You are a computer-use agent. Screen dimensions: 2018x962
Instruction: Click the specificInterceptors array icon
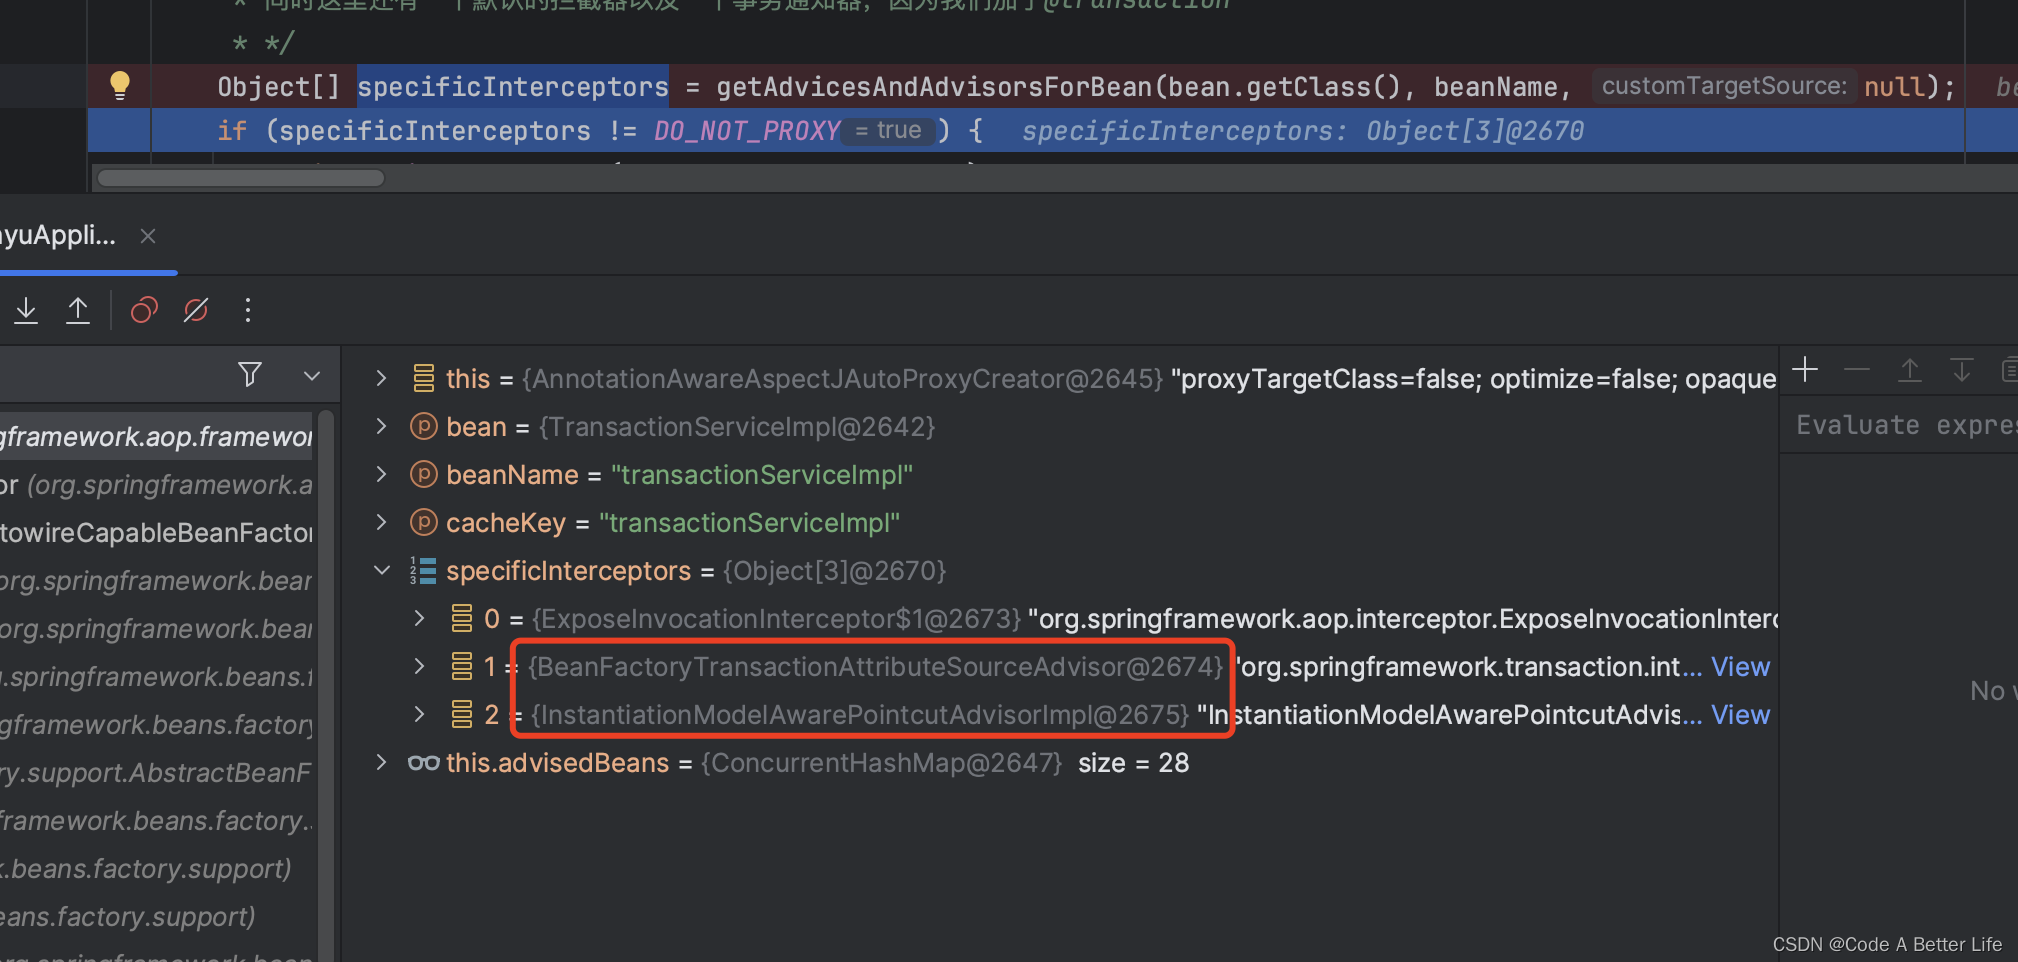[423, 570]
